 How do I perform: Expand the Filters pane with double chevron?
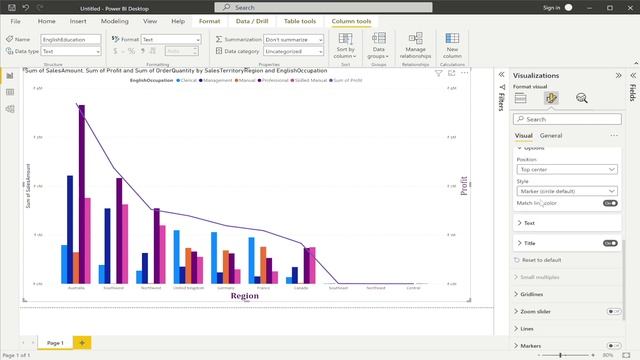tap(501, 75)
